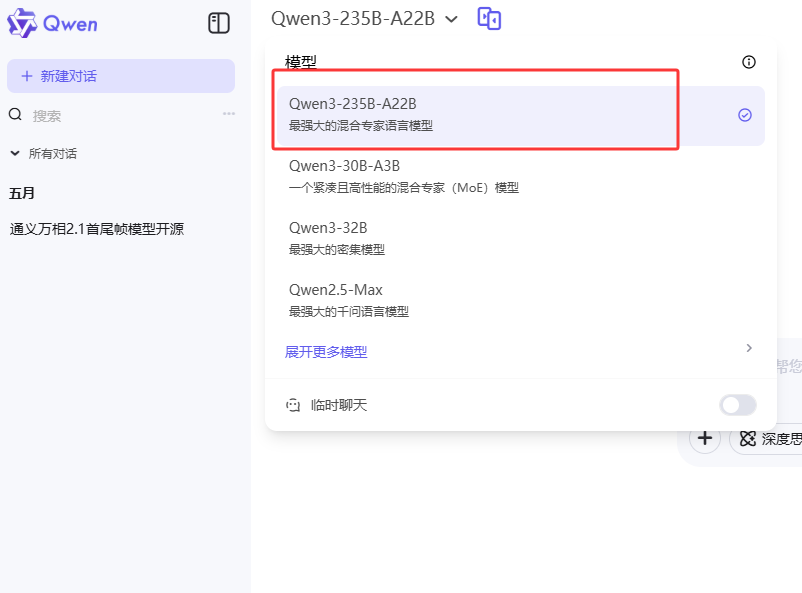
Task: Collapse the sidebar panel icon
Action: click(219, 23)
